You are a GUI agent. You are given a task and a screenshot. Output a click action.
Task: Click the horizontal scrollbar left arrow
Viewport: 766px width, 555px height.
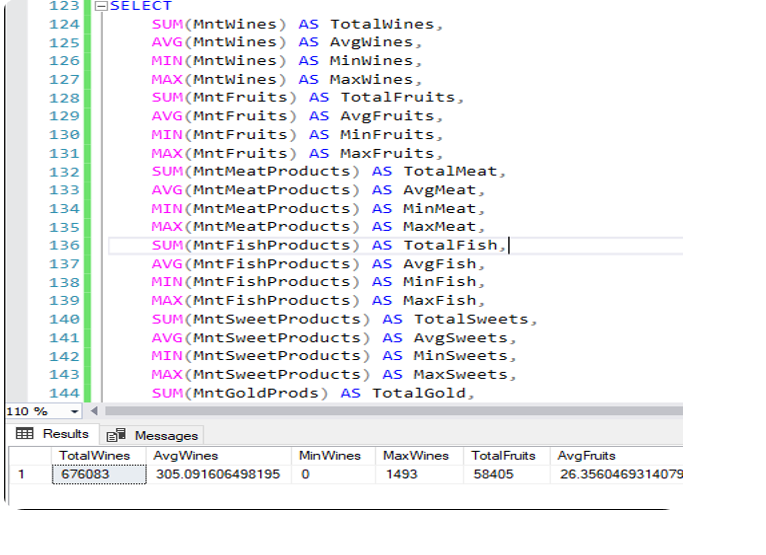(x=94, y=411)
